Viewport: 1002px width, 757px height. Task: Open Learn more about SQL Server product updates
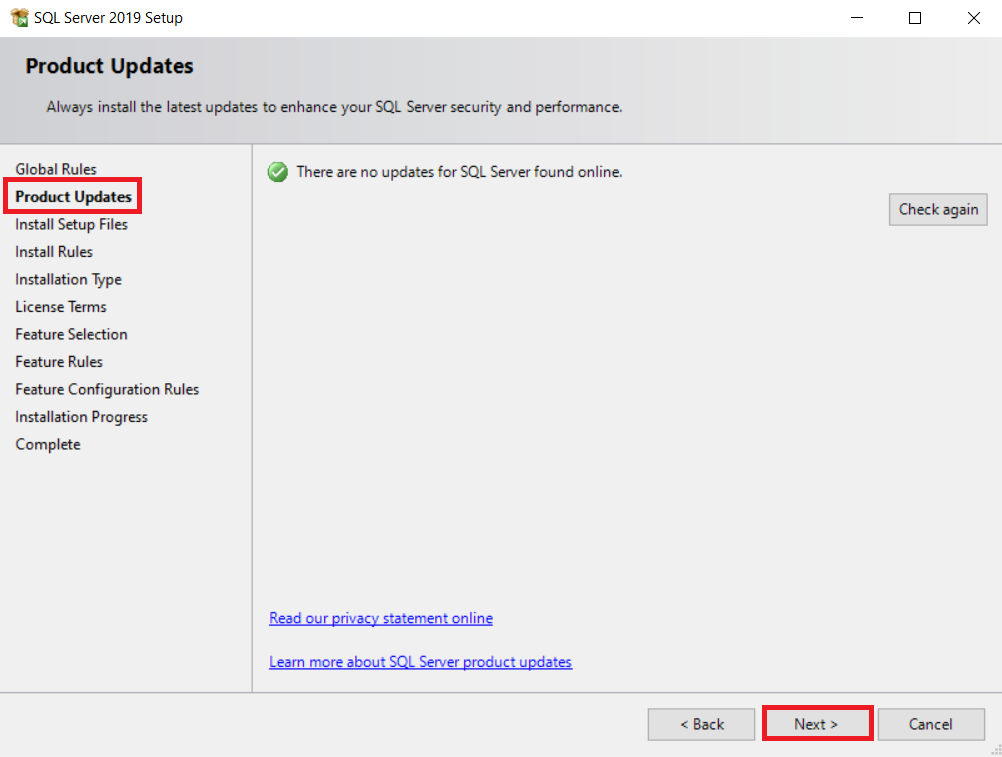(420, 662)
